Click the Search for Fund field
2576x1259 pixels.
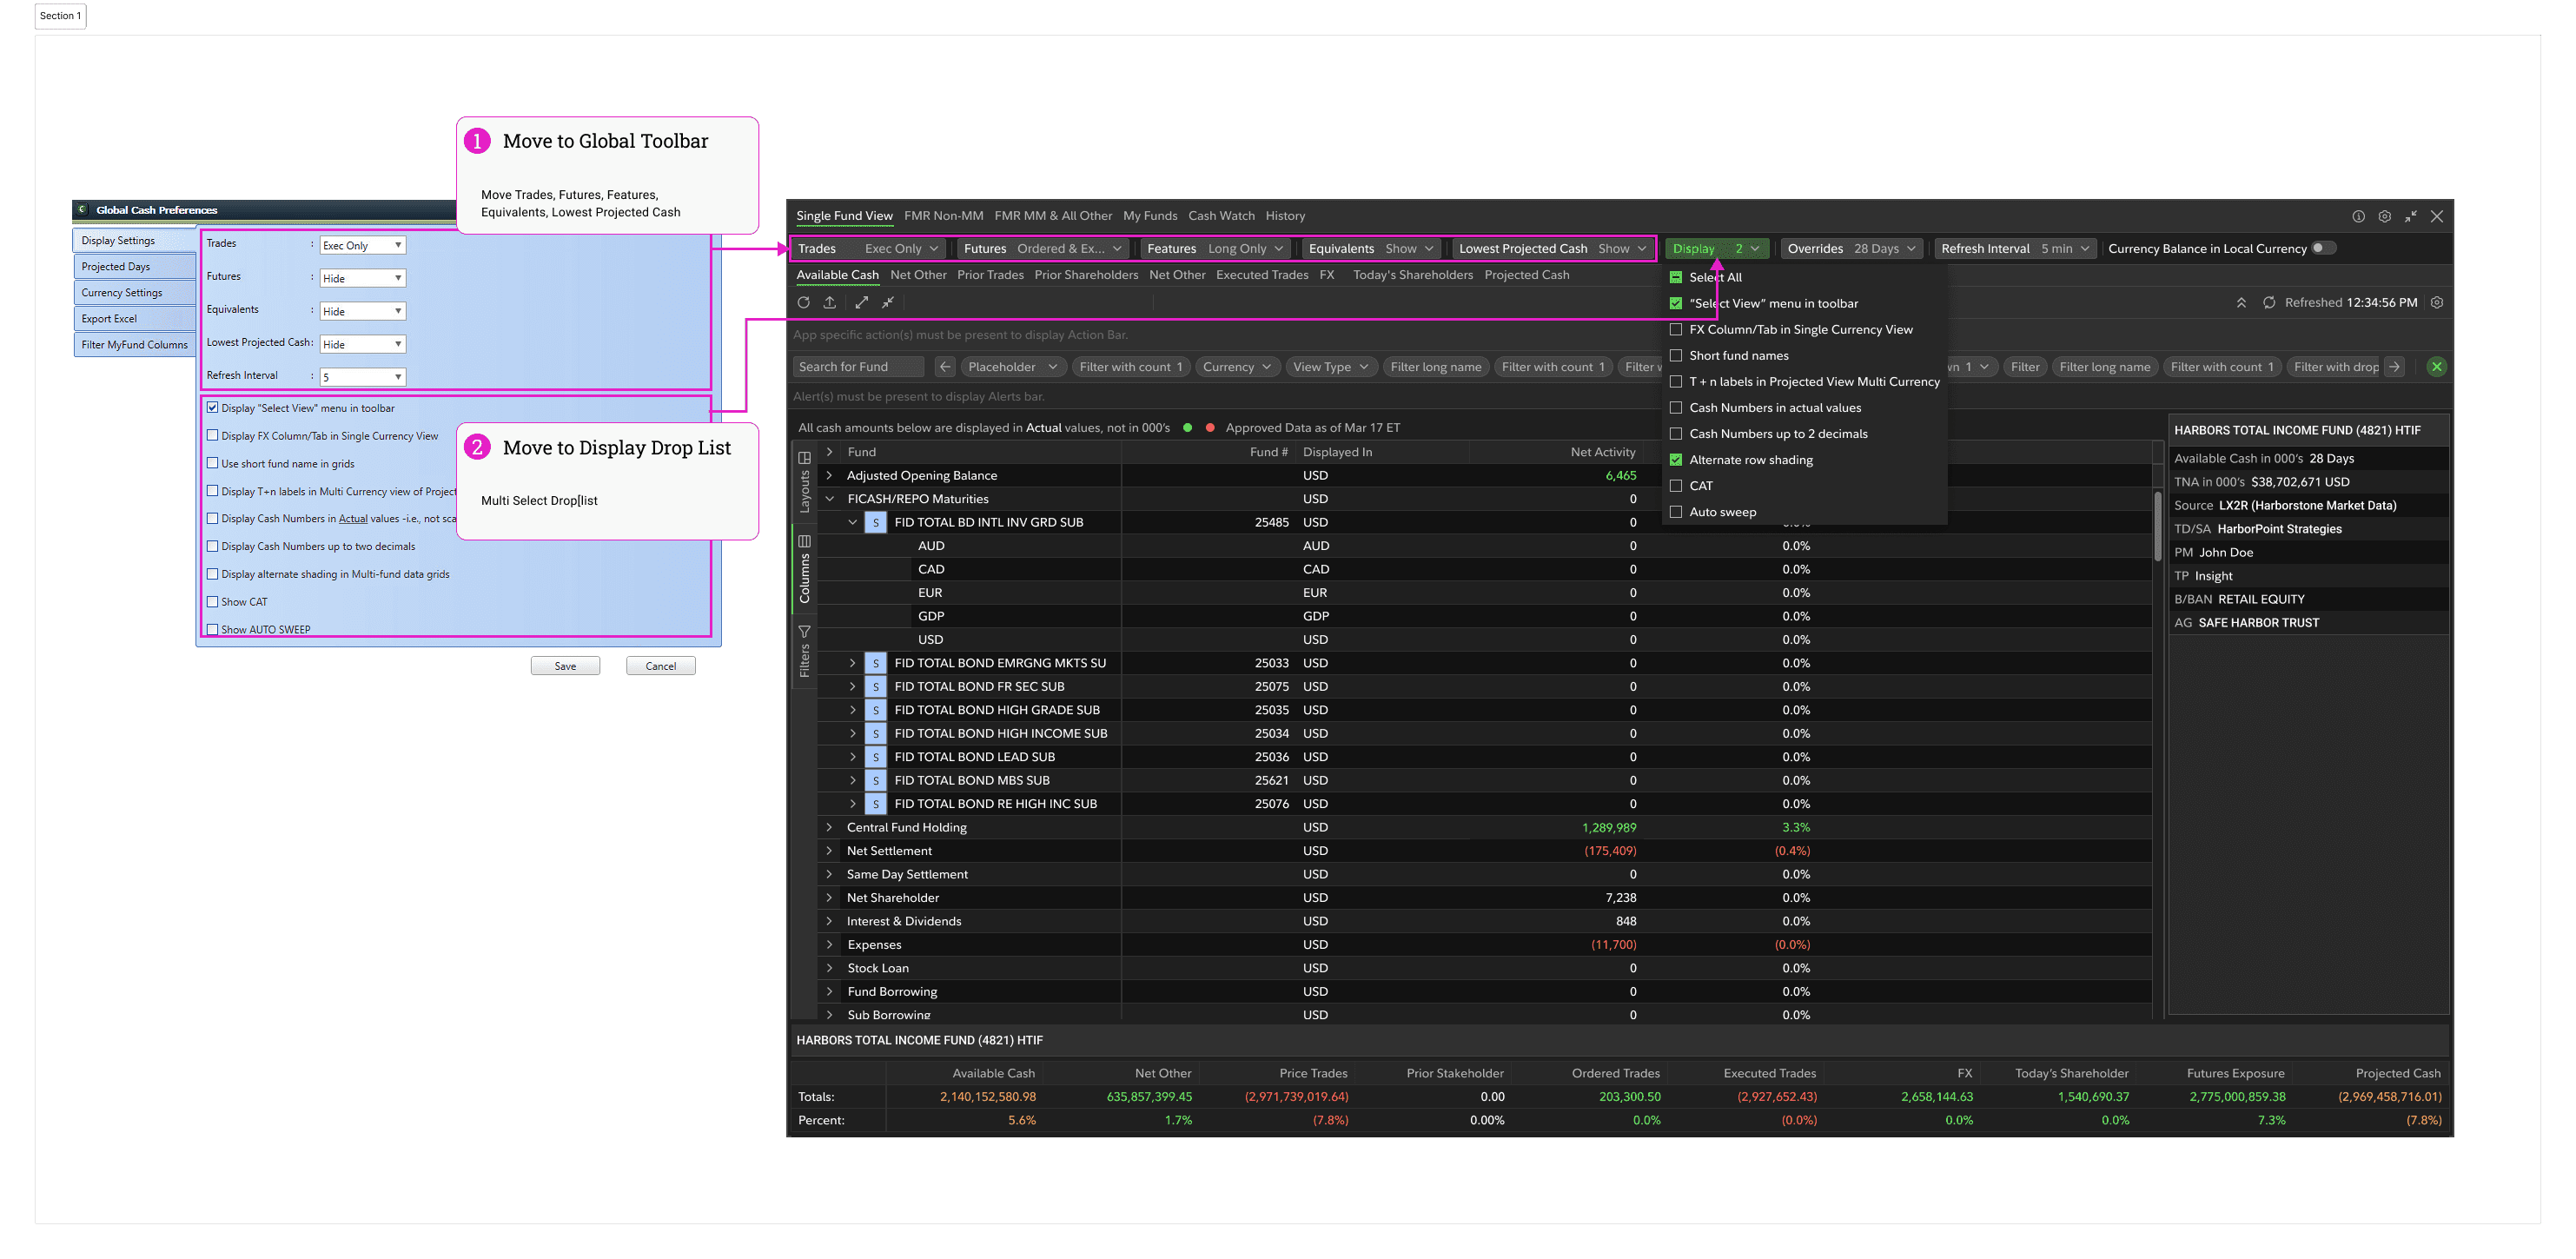858,367
